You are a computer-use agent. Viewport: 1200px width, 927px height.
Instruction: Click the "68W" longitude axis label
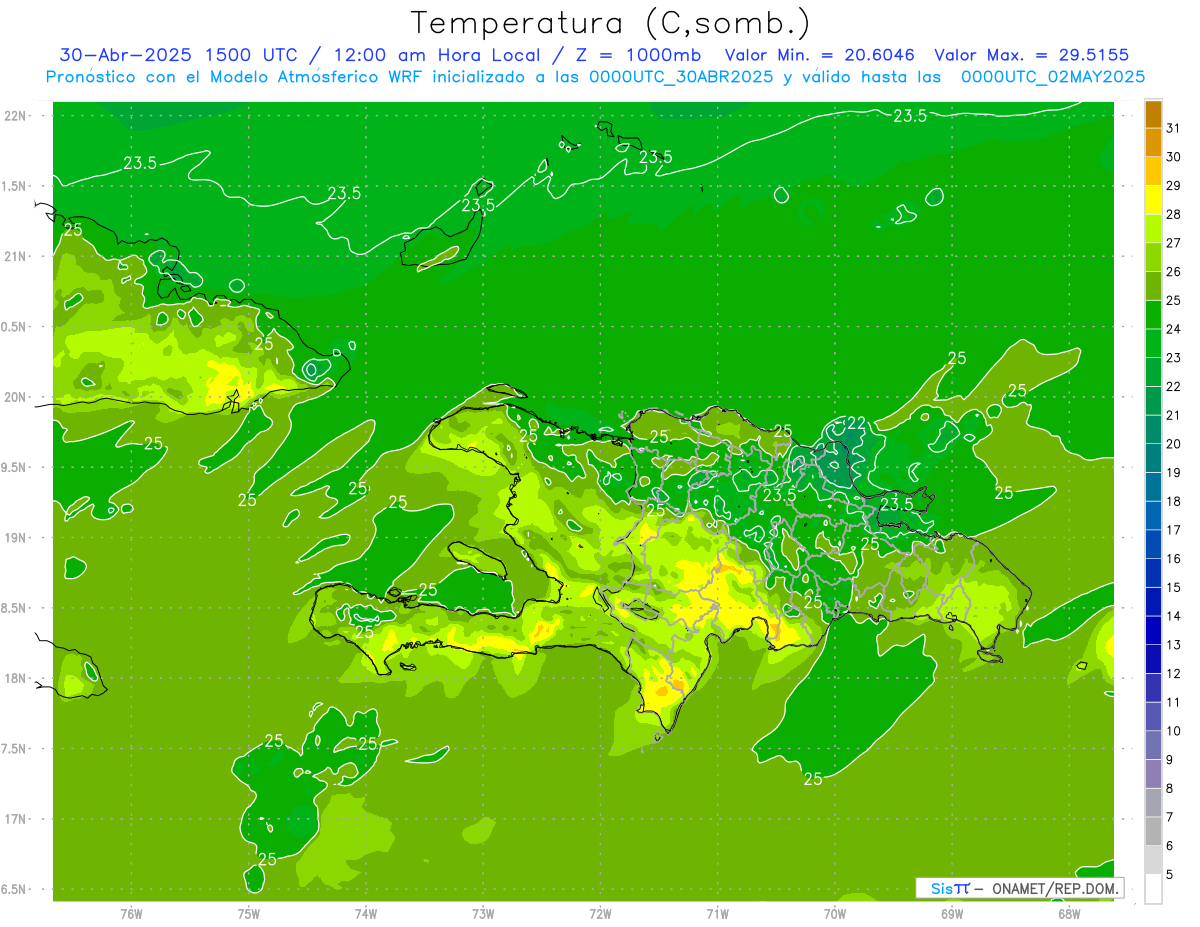tap(1069, 914)
